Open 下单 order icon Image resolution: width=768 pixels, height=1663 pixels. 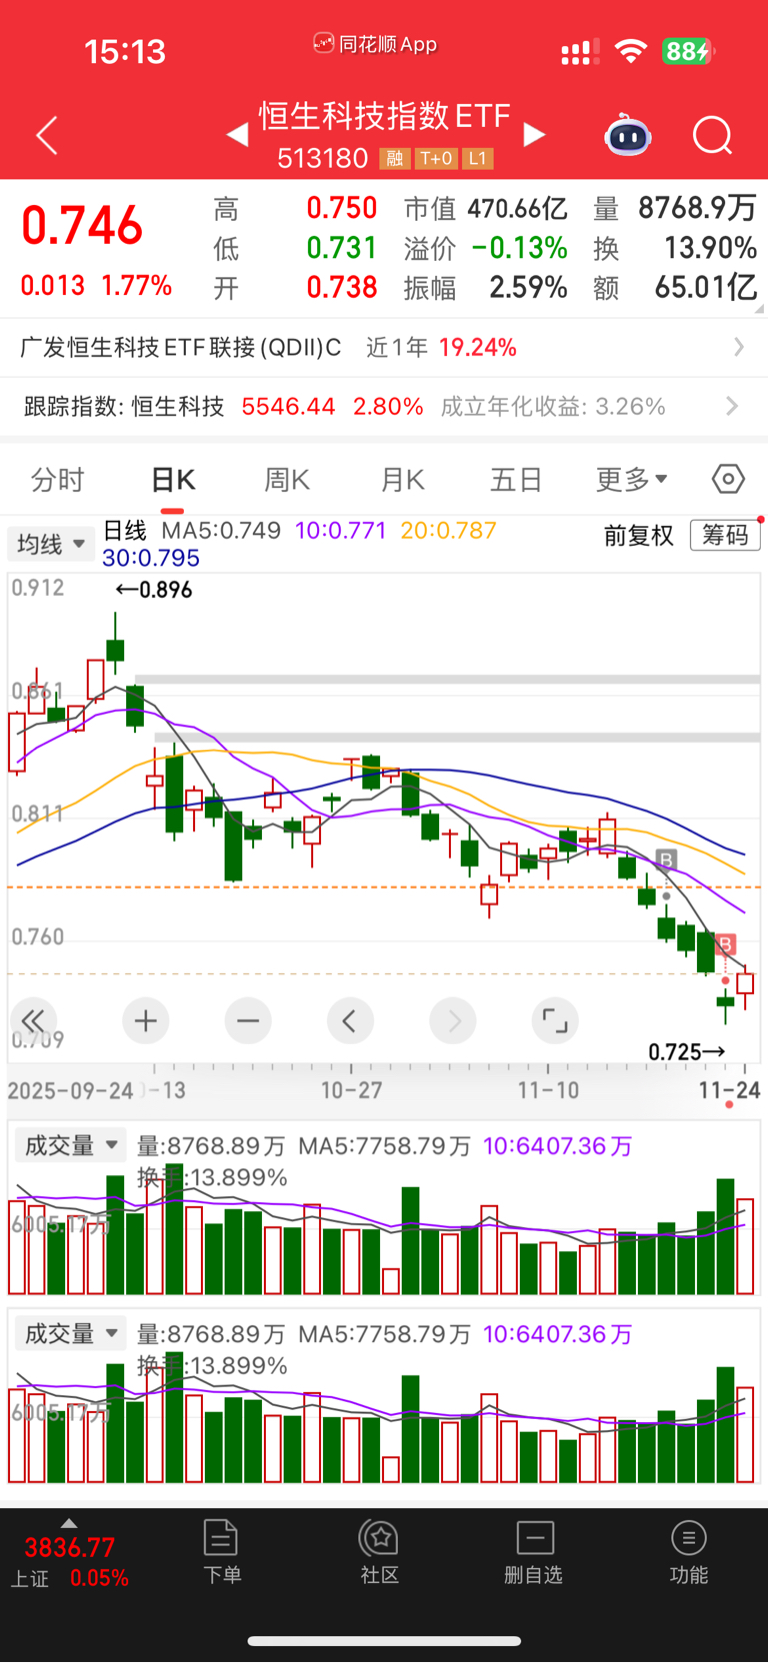click(x=222, y=1552)
